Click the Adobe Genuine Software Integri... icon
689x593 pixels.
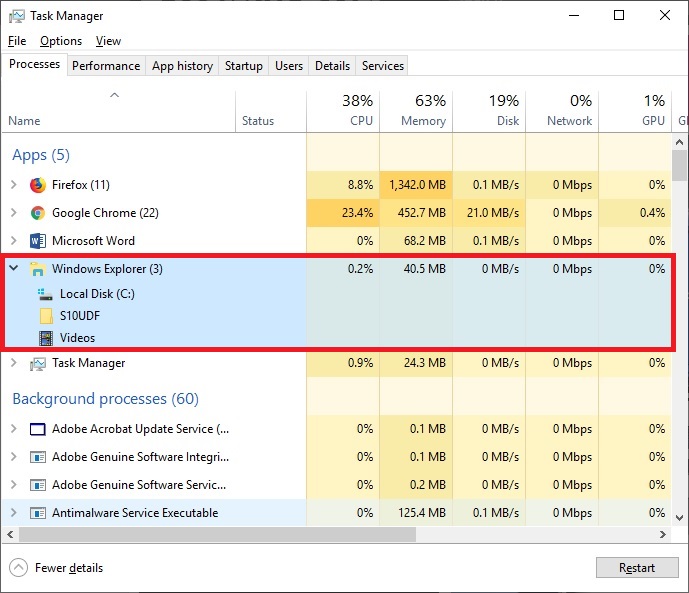(x=38, y=457)
